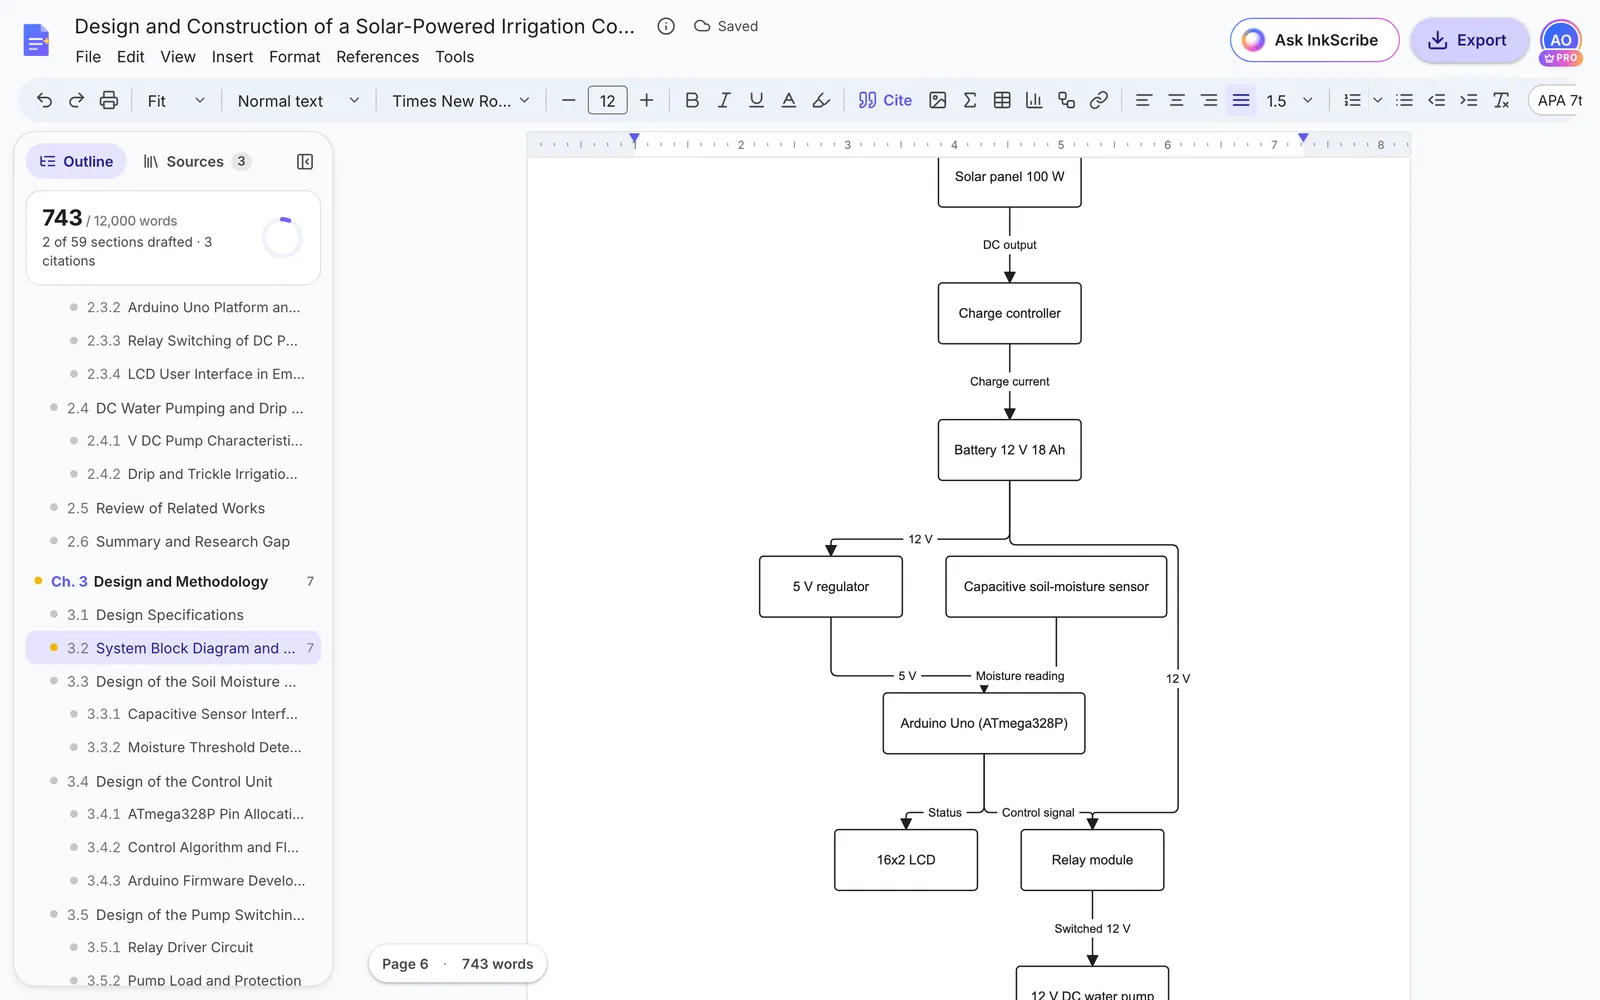Toggle italic formatting
The height and width of the screenshot is (1000, 1600).
[724, 100]
